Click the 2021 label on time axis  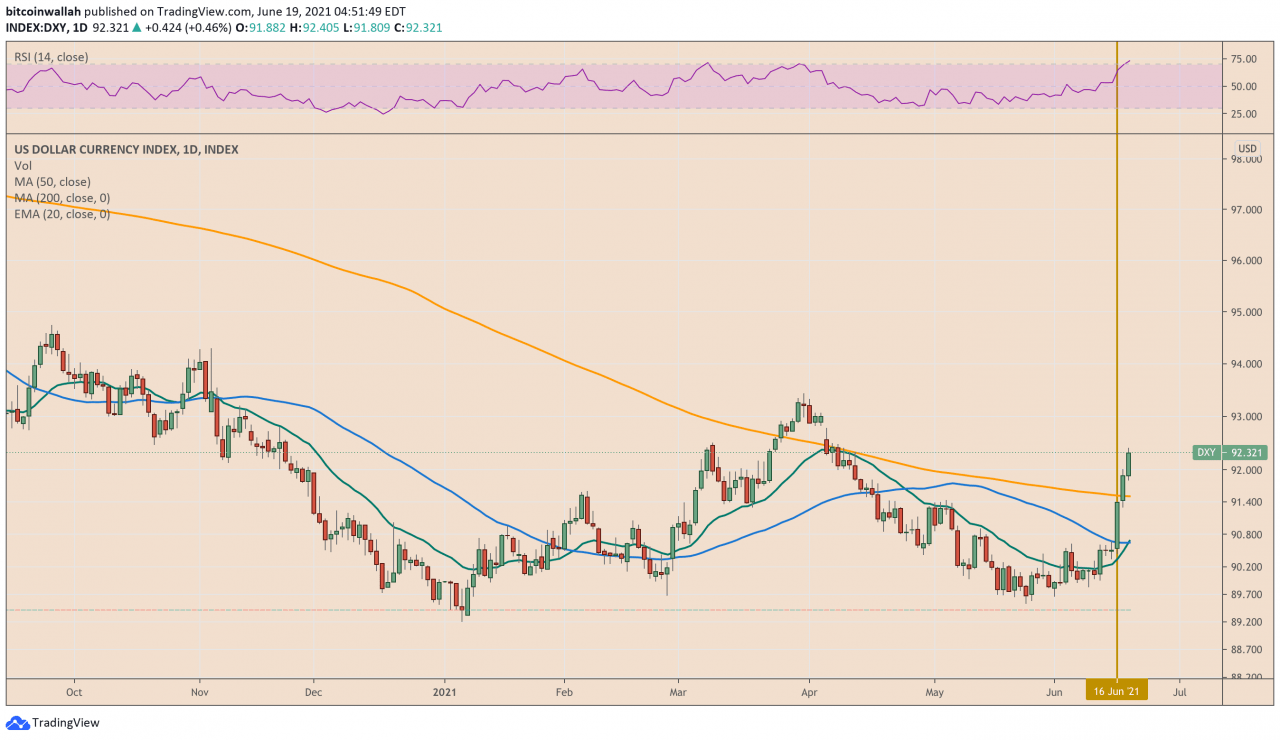point(446,691)
